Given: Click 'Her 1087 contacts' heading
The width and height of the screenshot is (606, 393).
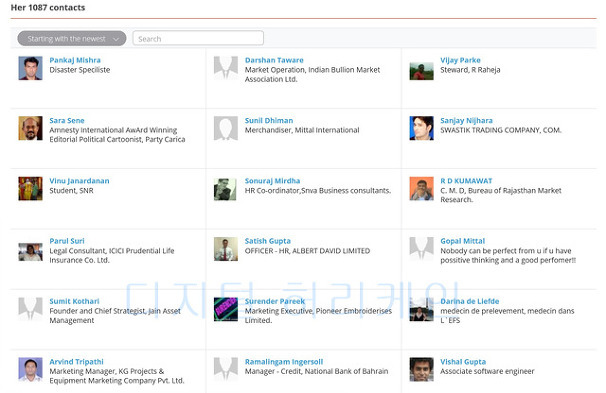Looking at the screenshot, I should click(x=48, y=7).
